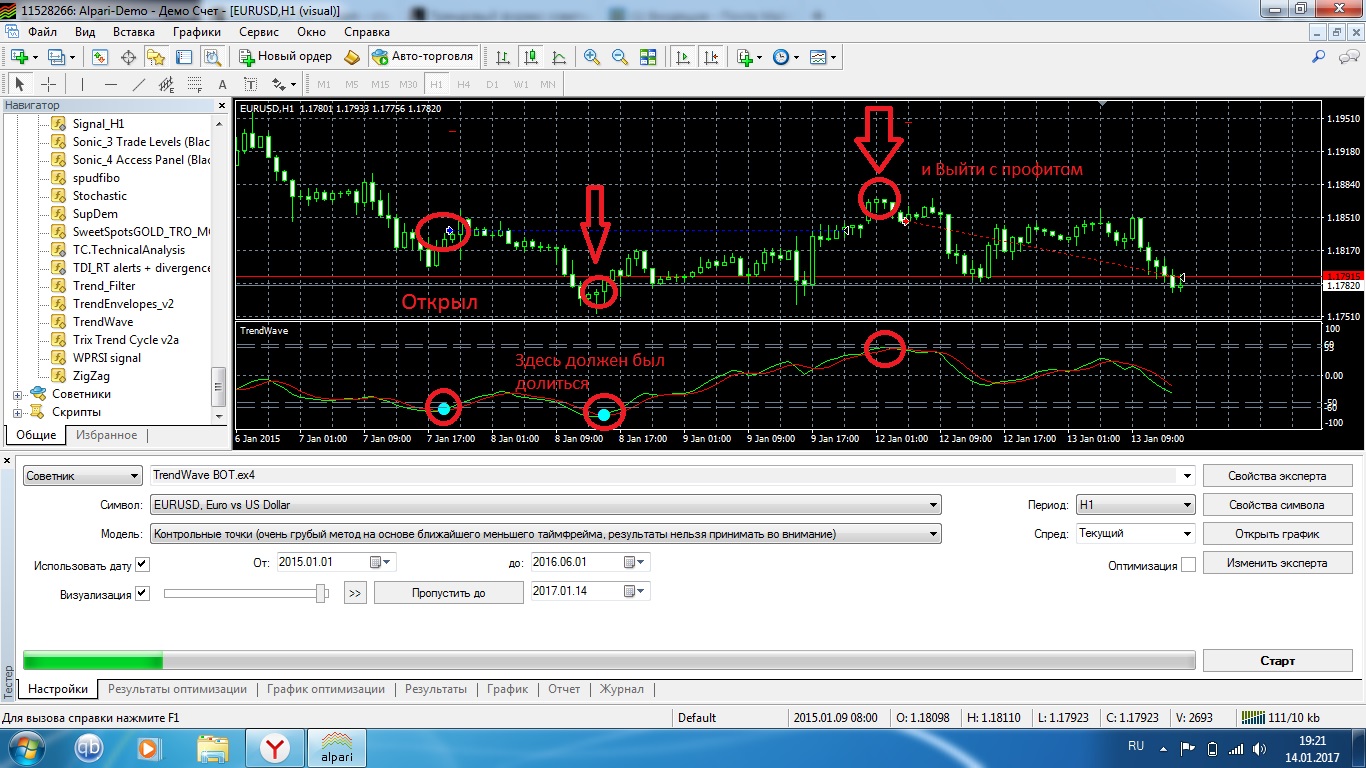Switch timeframe to M15

click(380, 85)
